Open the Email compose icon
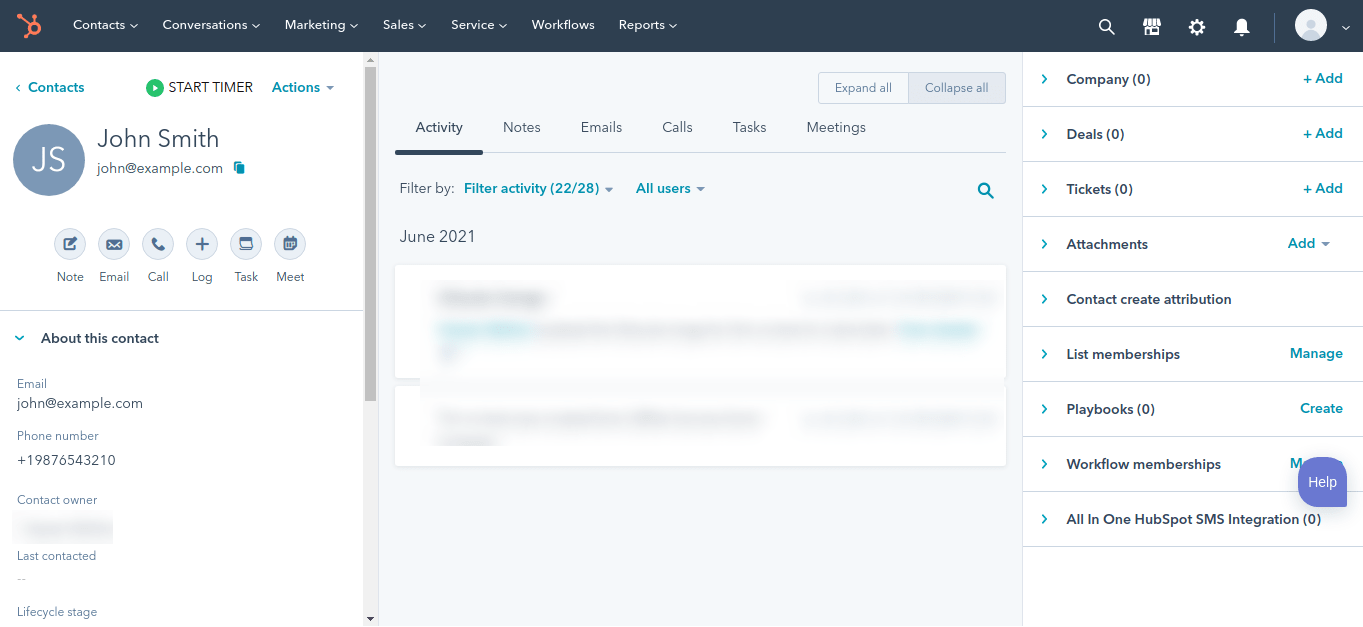 (x=113, y=244)
